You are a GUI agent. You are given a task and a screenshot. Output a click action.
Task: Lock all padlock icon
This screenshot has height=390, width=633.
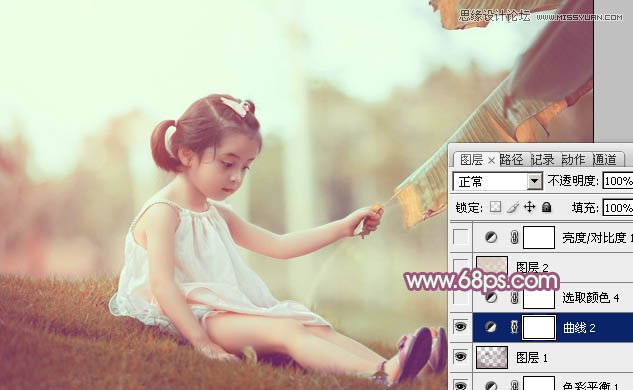[x=546, y=207]
